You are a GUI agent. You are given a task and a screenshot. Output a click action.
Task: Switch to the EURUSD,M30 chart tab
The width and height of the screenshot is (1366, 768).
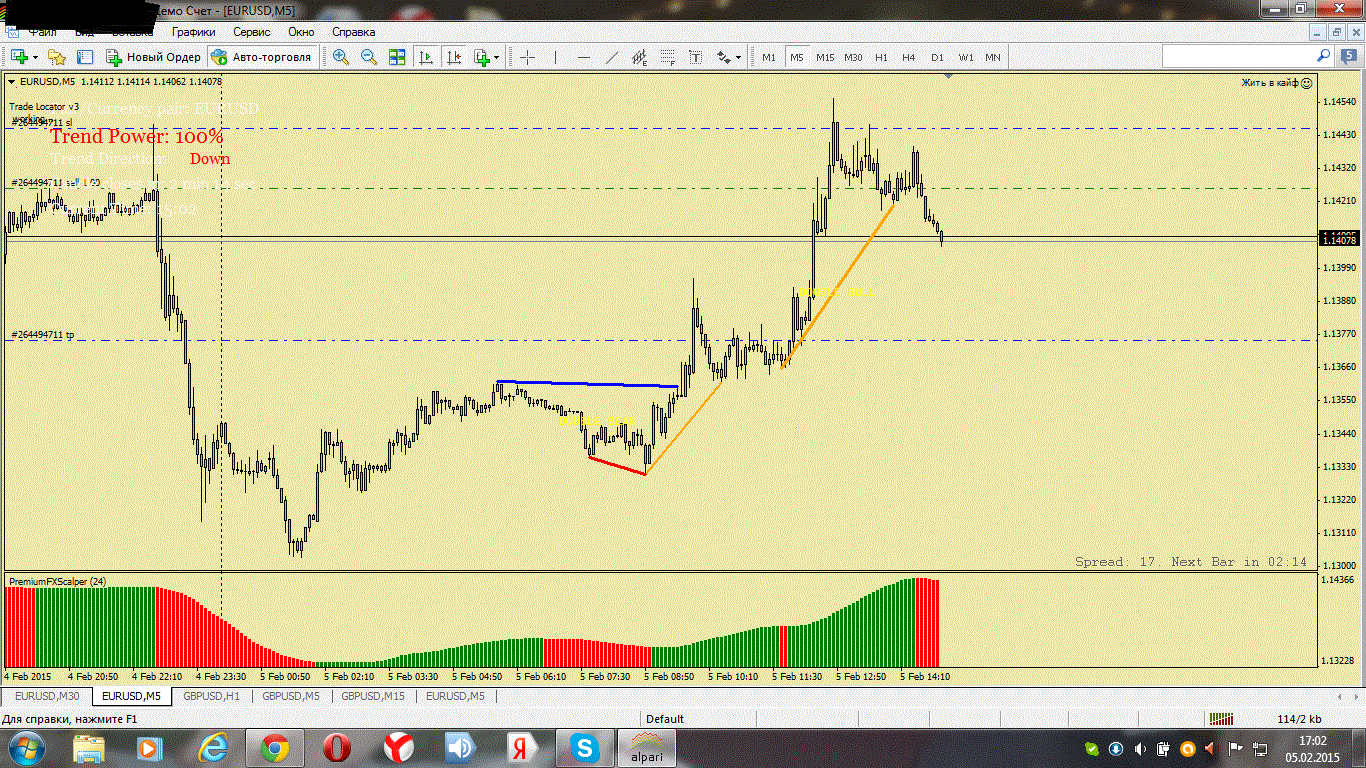pos(48,696)
